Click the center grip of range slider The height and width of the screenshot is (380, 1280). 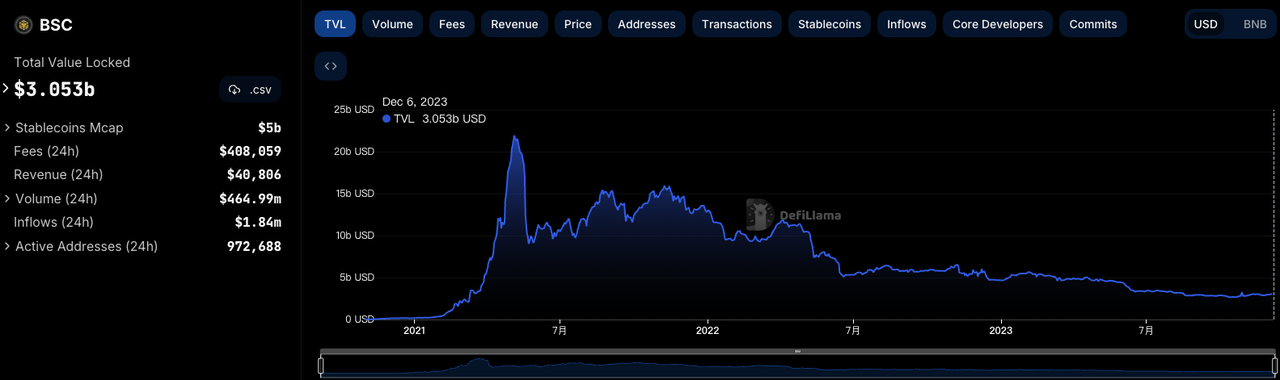click(x=797, y=352)
